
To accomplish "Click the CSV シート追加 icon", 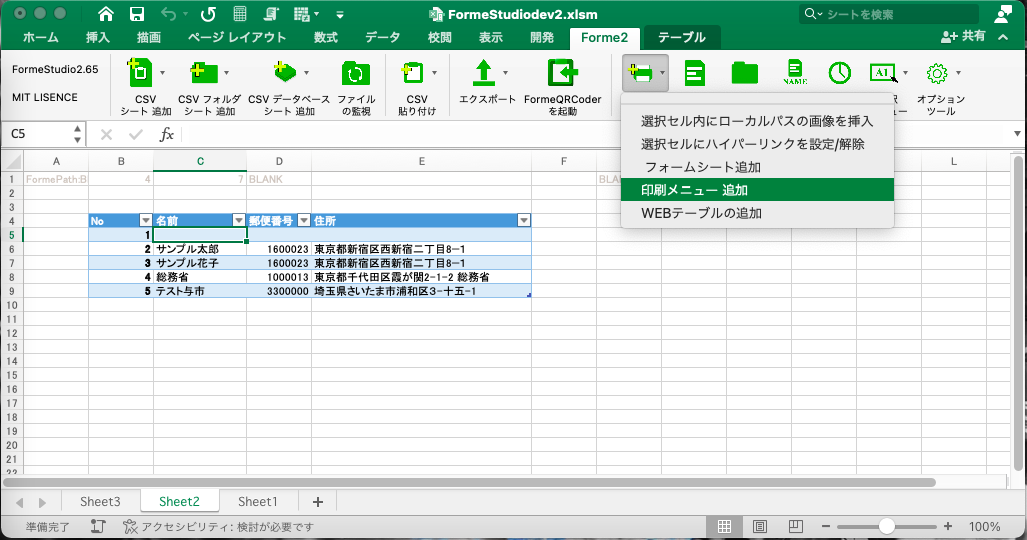I will 140,74.
